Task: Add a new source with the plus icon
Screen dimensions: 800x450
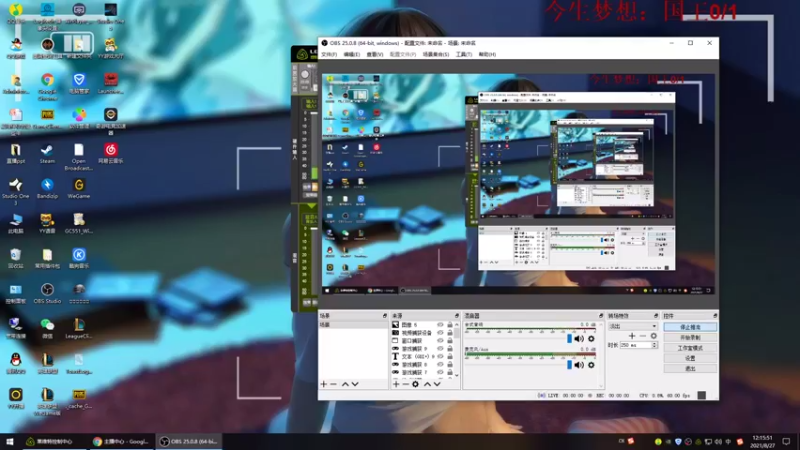Action: pos(396,384)
